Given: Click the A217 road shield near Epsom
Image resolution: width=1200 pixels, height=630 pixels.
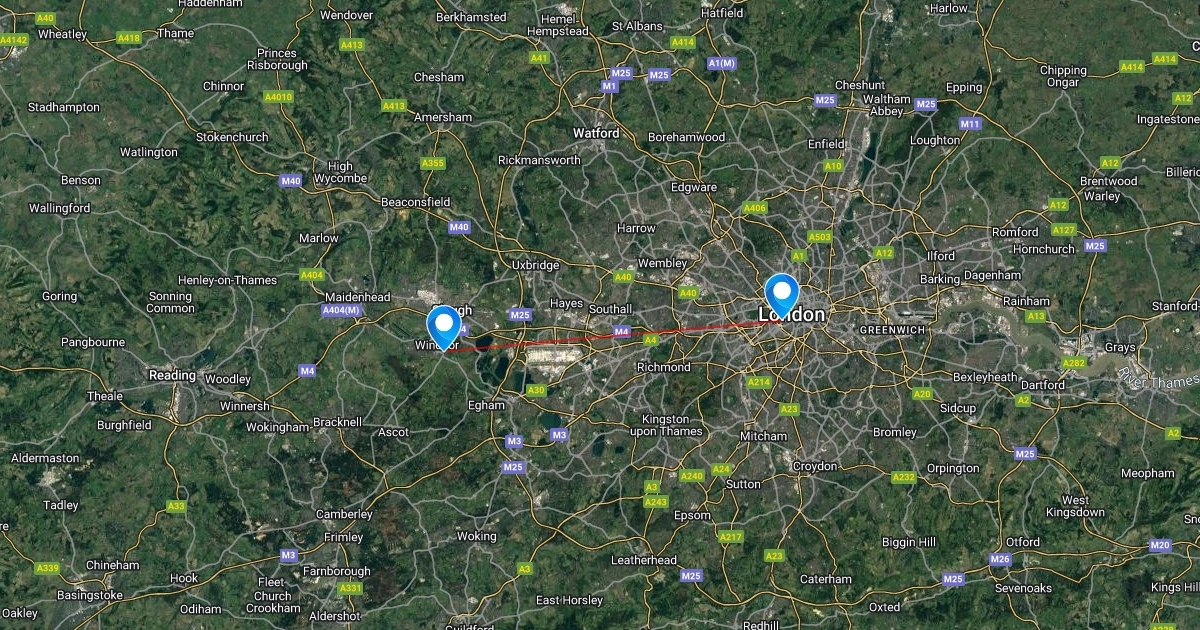Looking at the screenshot, I should [x=731, y=537].
